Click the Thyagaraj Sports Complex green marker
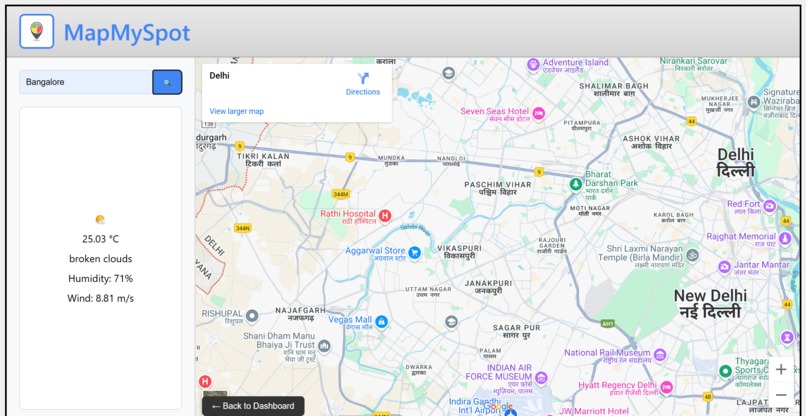806x416 pixels. [725, 371]
